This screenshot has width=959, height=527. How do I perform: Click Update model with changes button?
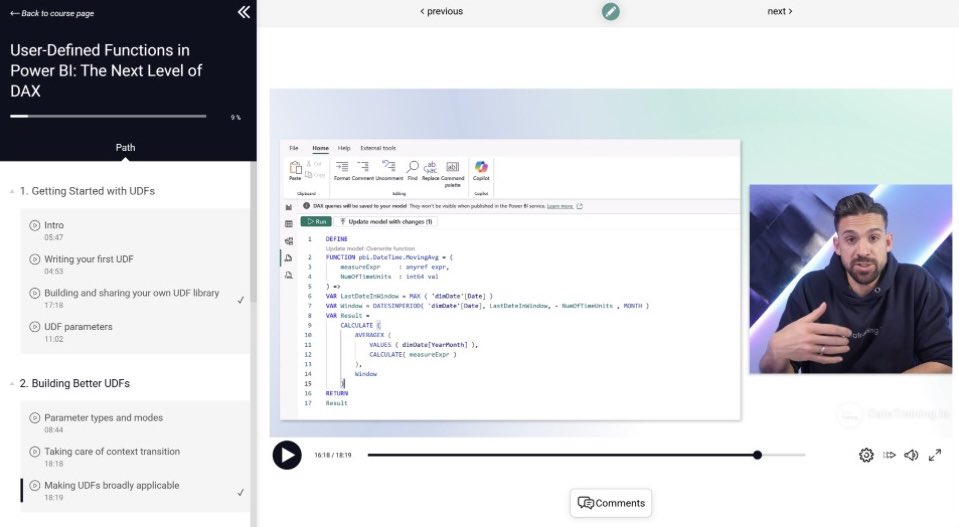386,221
